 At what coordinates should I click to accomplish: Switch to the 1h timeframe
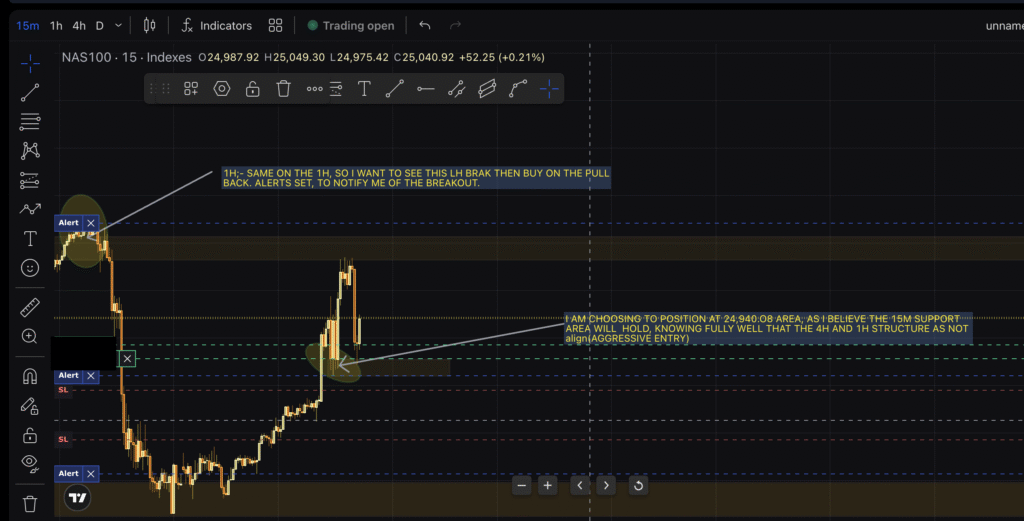coord(56,25)
